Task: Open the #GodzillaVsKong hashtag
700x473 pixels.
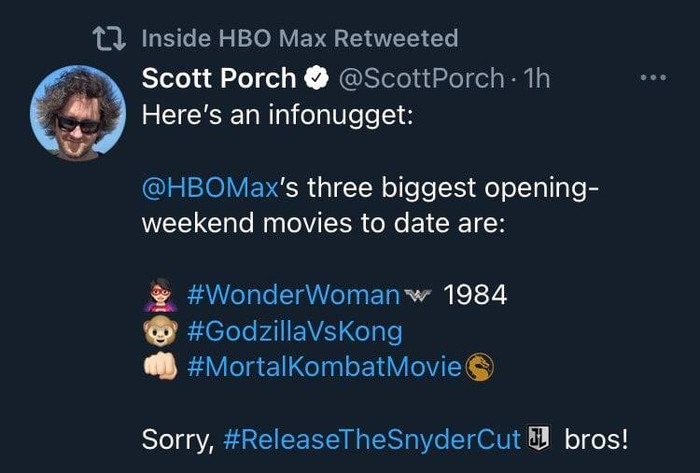Action: [295, 332]
